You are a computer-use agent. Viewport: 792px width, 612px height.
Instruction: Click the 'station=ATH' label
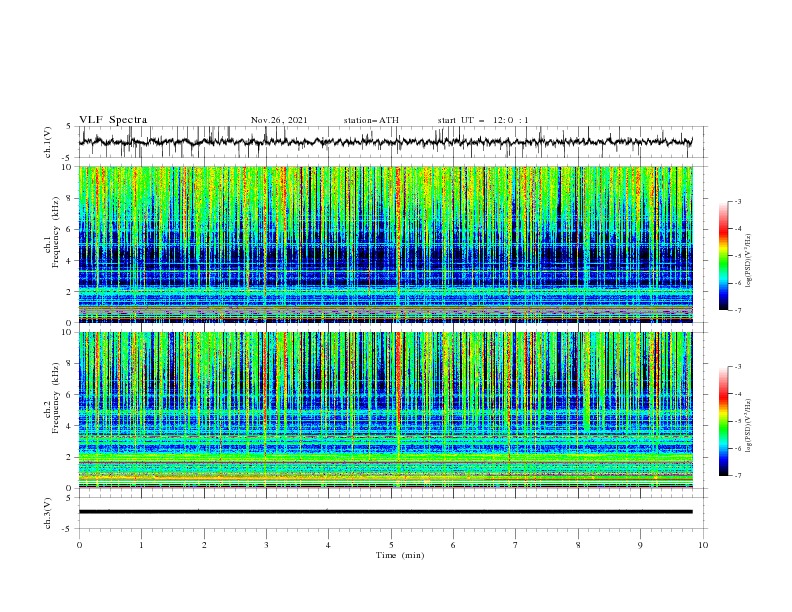point(371,120)
